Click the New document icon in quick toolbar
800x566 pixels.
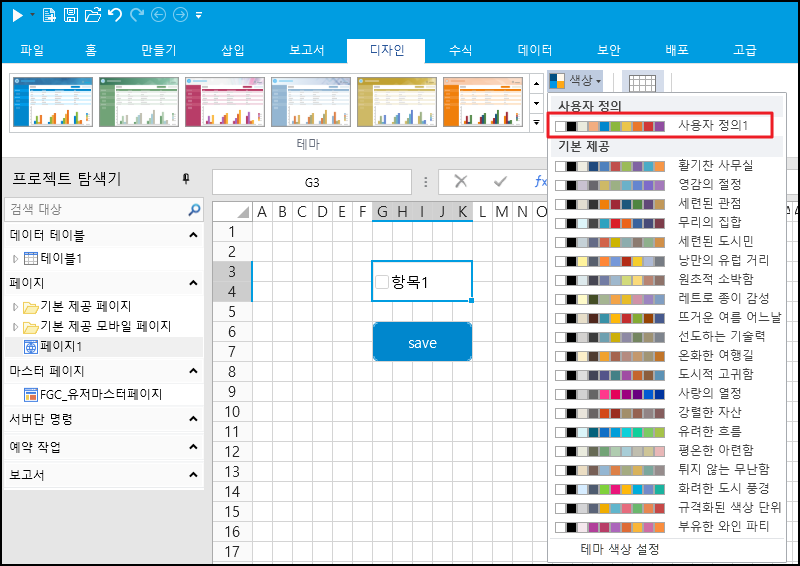50,15
